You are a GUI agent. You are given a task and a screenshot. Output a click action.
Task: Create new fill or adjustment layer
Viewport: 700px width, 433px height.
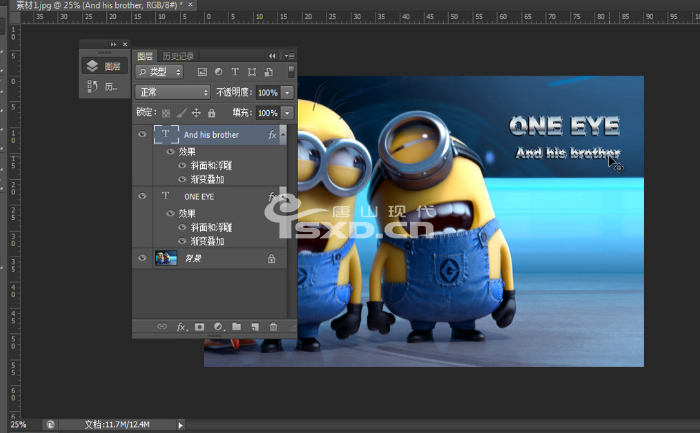(218, 327)
